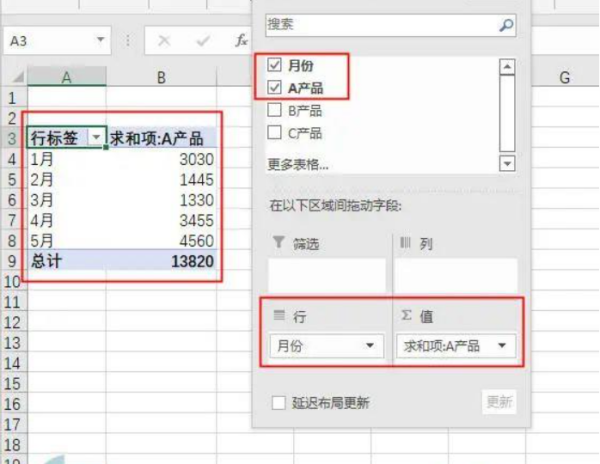Screen dimensions: 600x464
Task: Click the Name Box showing A3
Action: 57,40
